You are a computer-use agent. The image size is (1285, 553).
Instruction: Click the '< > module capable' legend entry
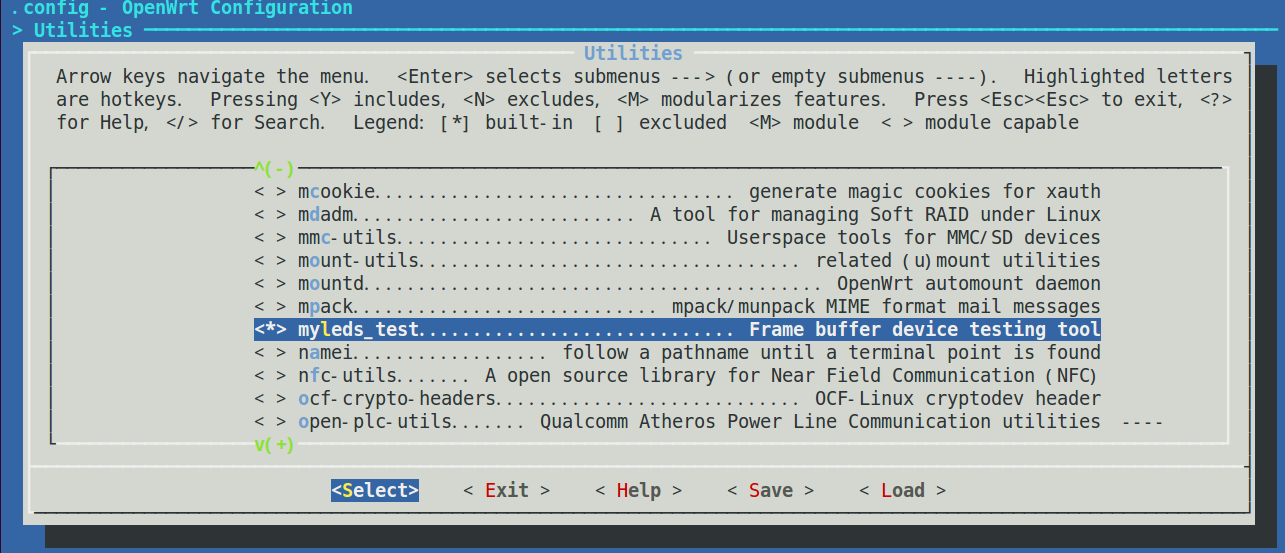980,122
